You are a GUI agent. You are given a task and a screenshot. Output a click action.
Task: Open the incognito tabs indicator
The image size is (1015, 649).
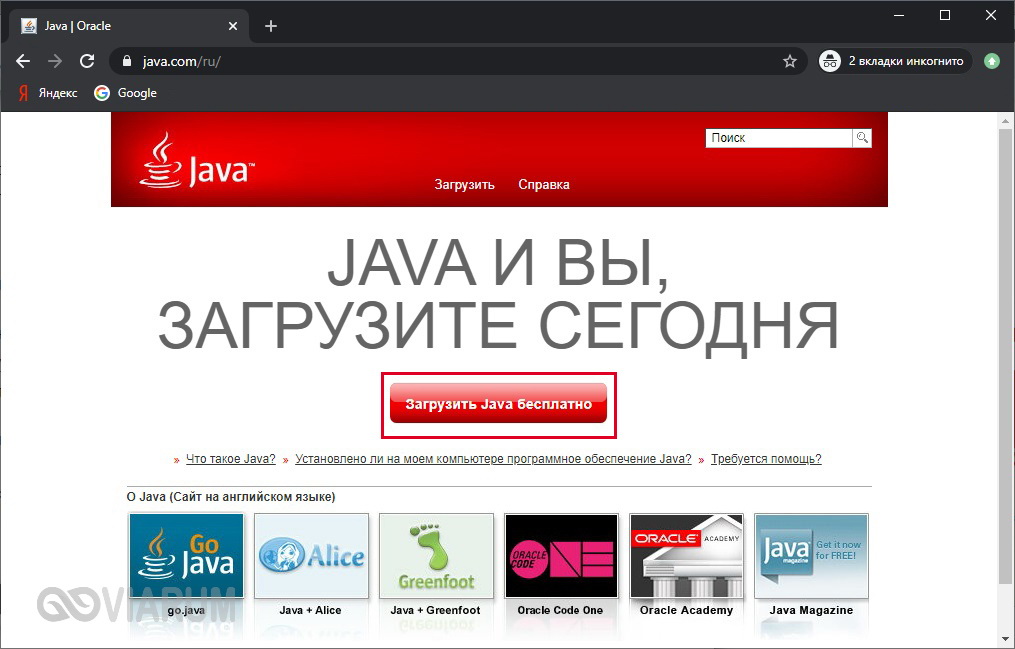coord(894,61)
